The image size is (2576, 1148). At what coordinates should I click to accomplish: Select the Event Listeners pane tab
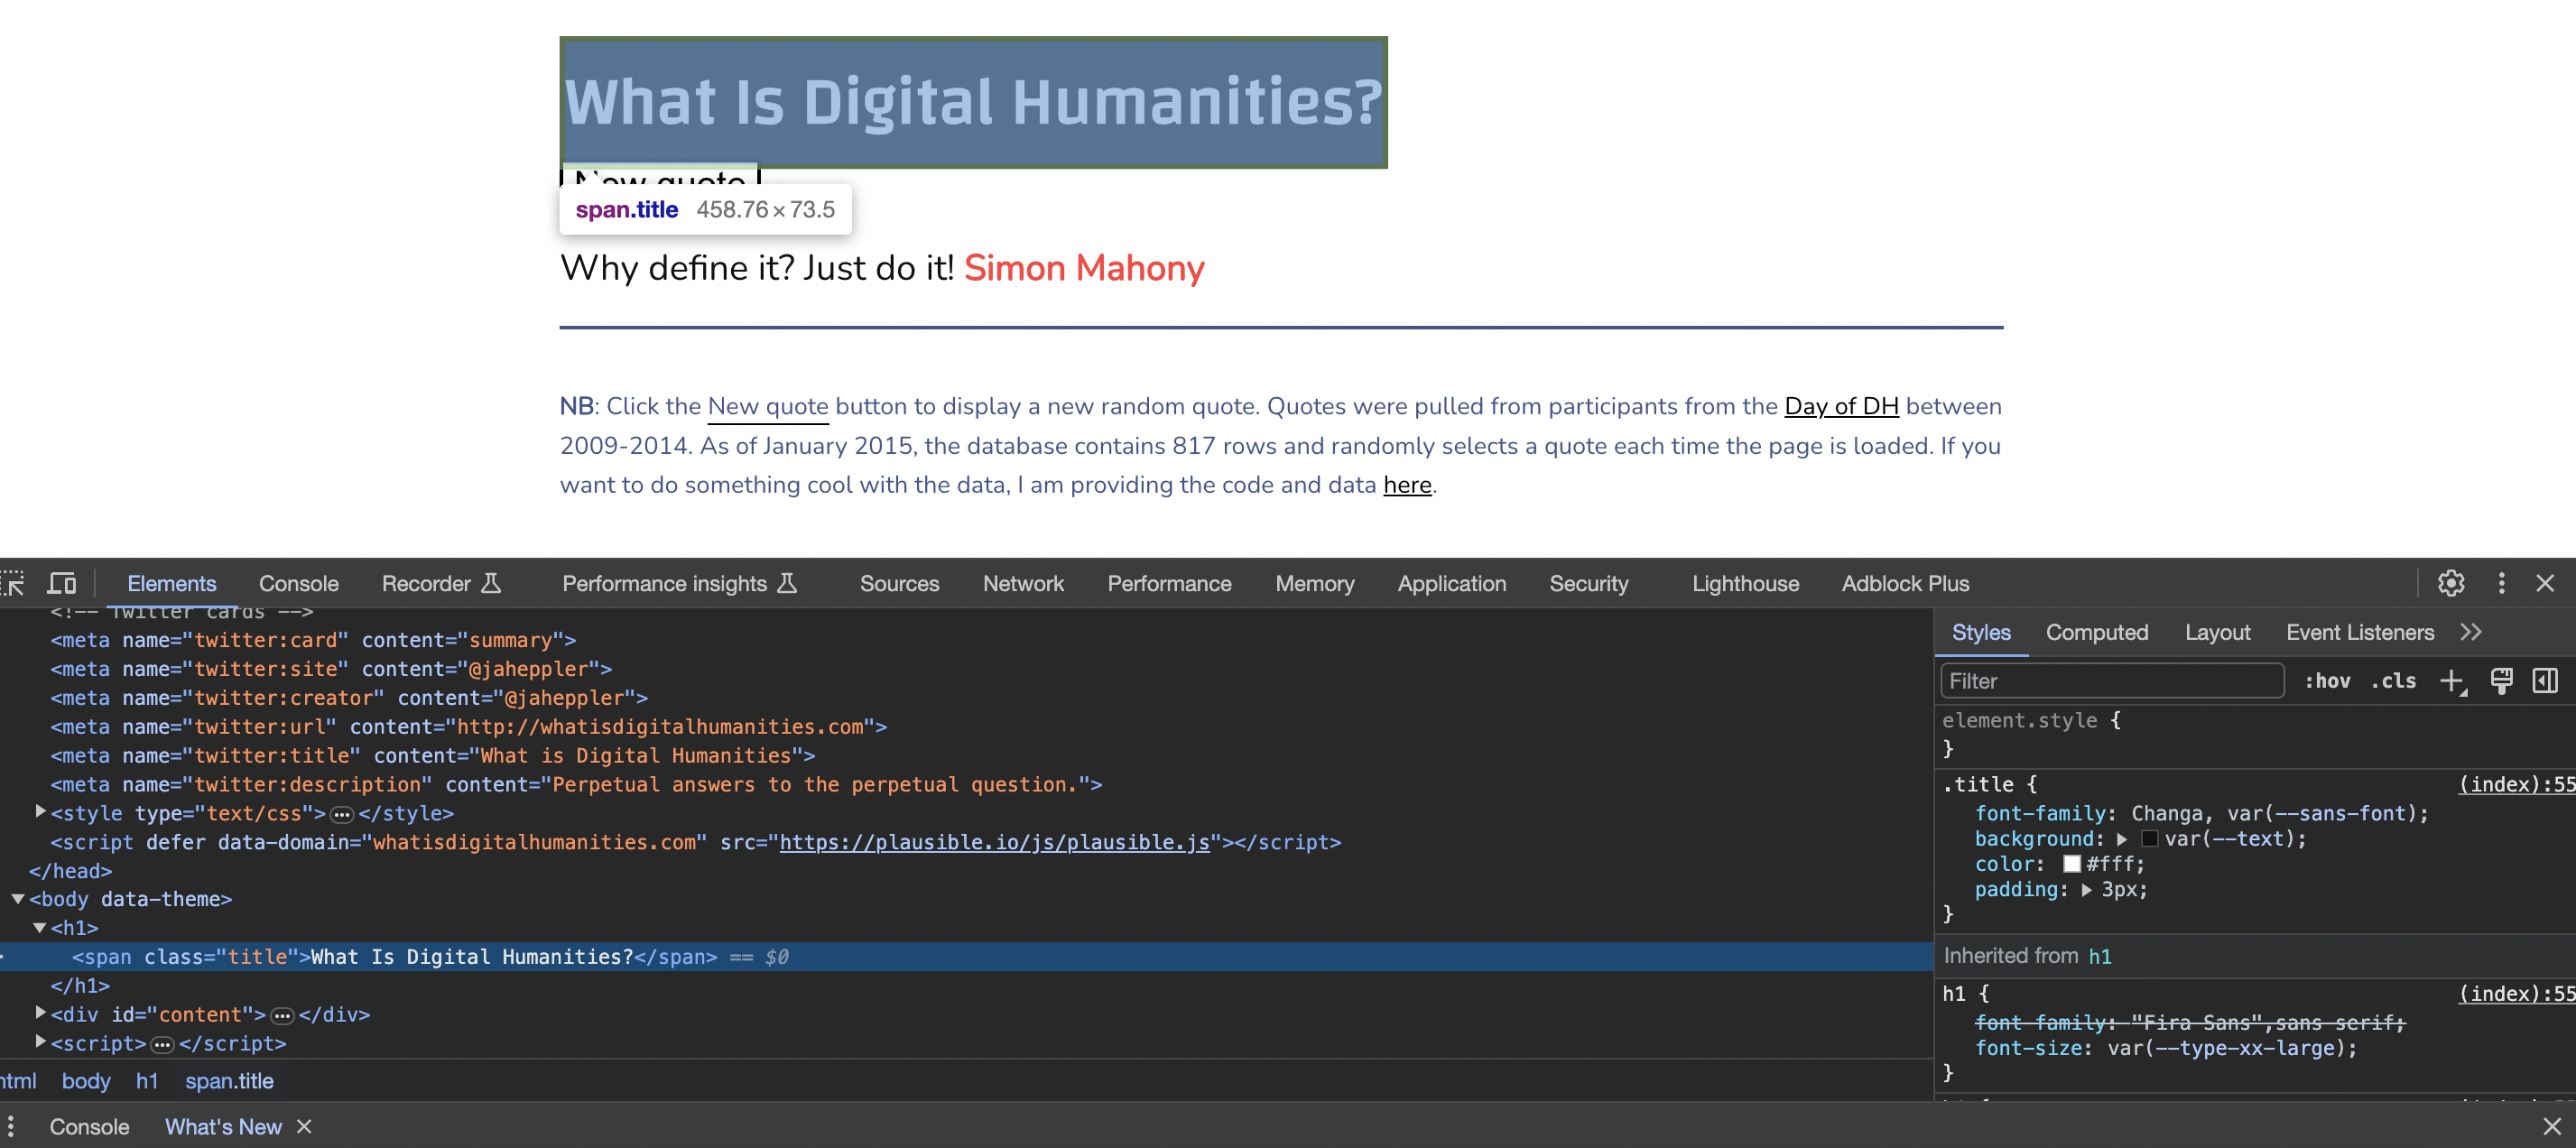pos(2359,632)
